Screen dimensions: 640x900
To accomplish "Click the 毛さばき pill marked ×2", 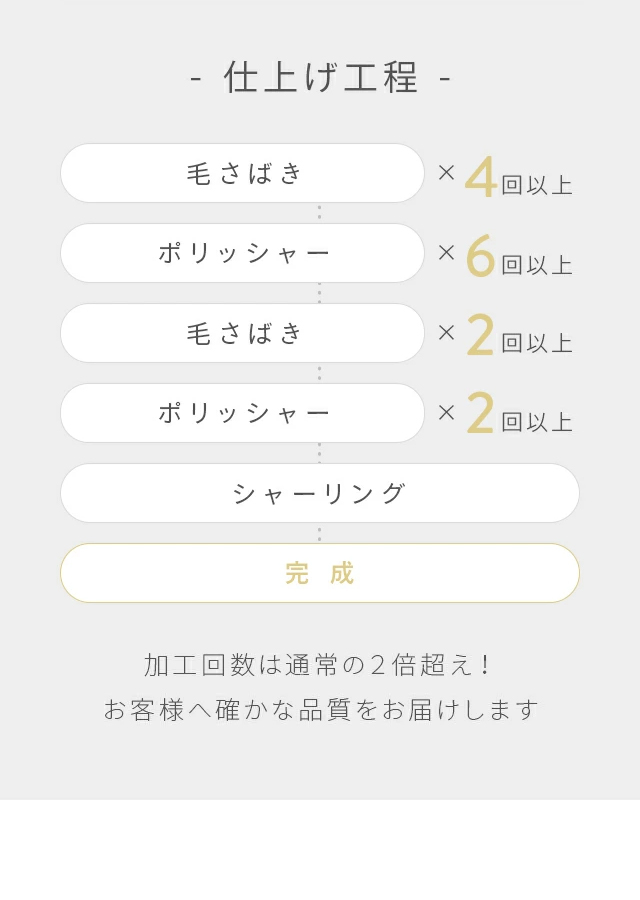I will click(242, 333).
